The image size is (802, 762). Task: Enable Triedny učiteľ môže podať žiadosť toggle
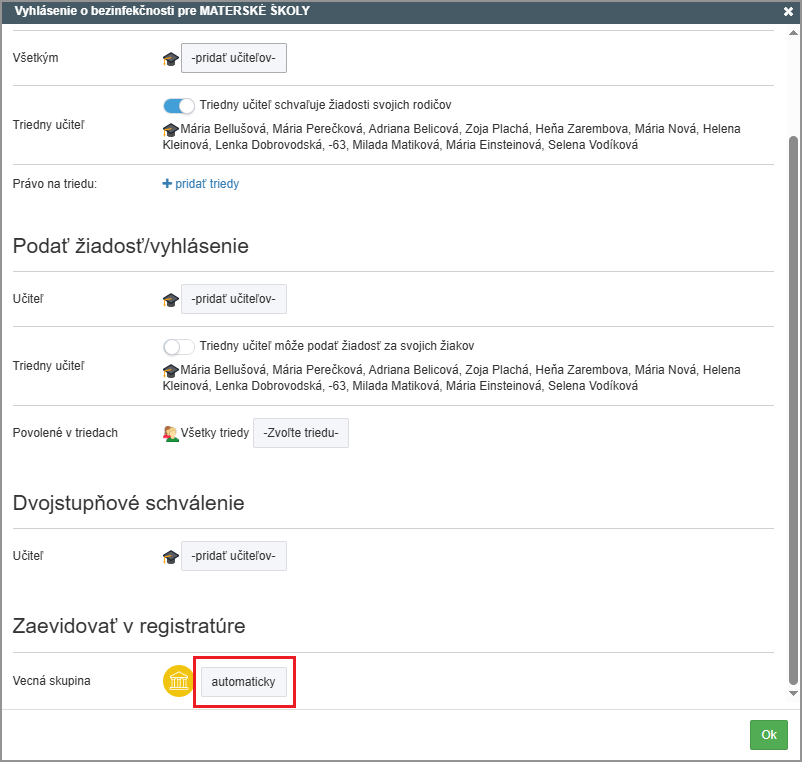[x=179, y=347]
